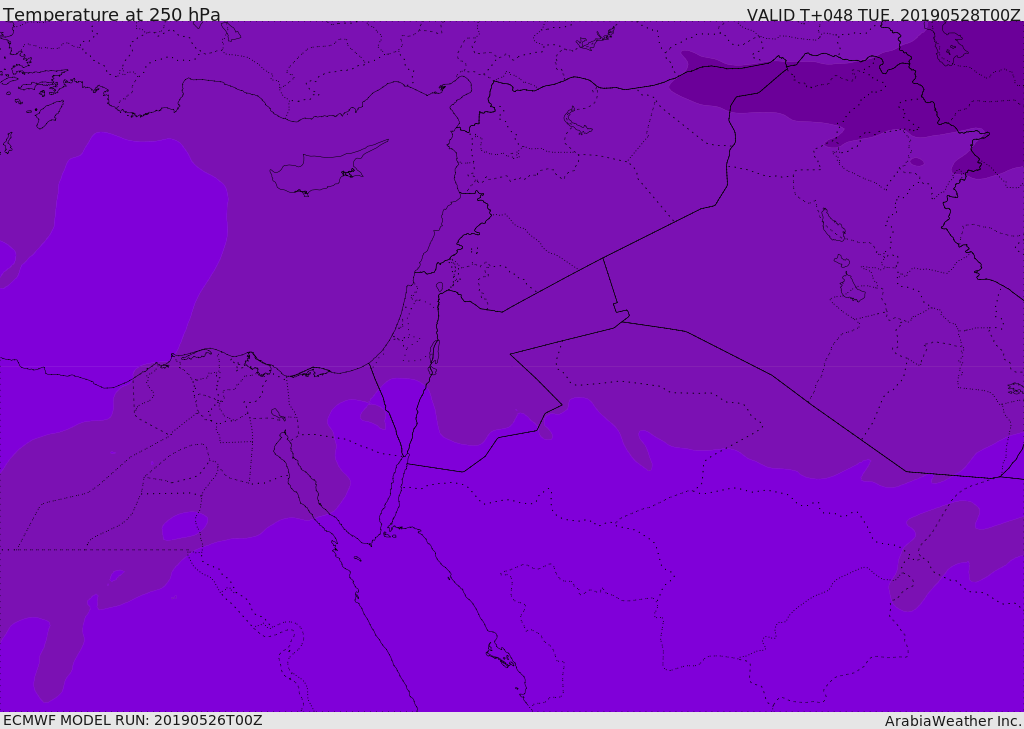Click the island of Cyprus on the map

click(x=320, y=171)
